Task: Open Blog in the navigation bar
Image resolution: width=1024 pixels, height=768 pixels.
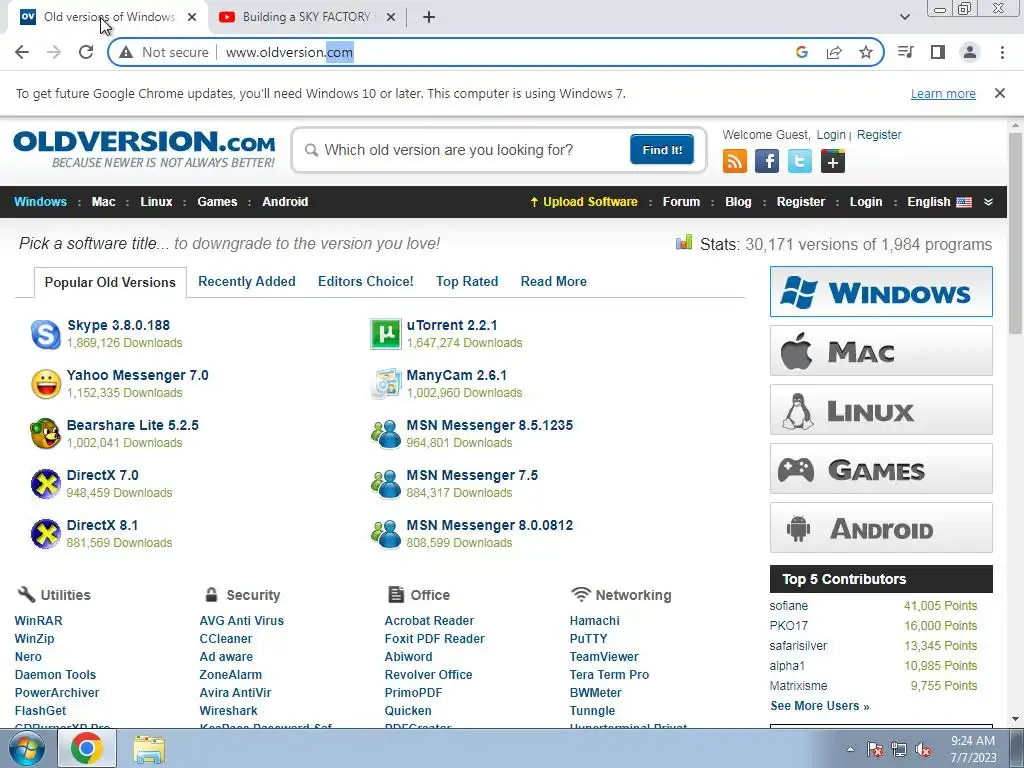Action: [738, 202]
